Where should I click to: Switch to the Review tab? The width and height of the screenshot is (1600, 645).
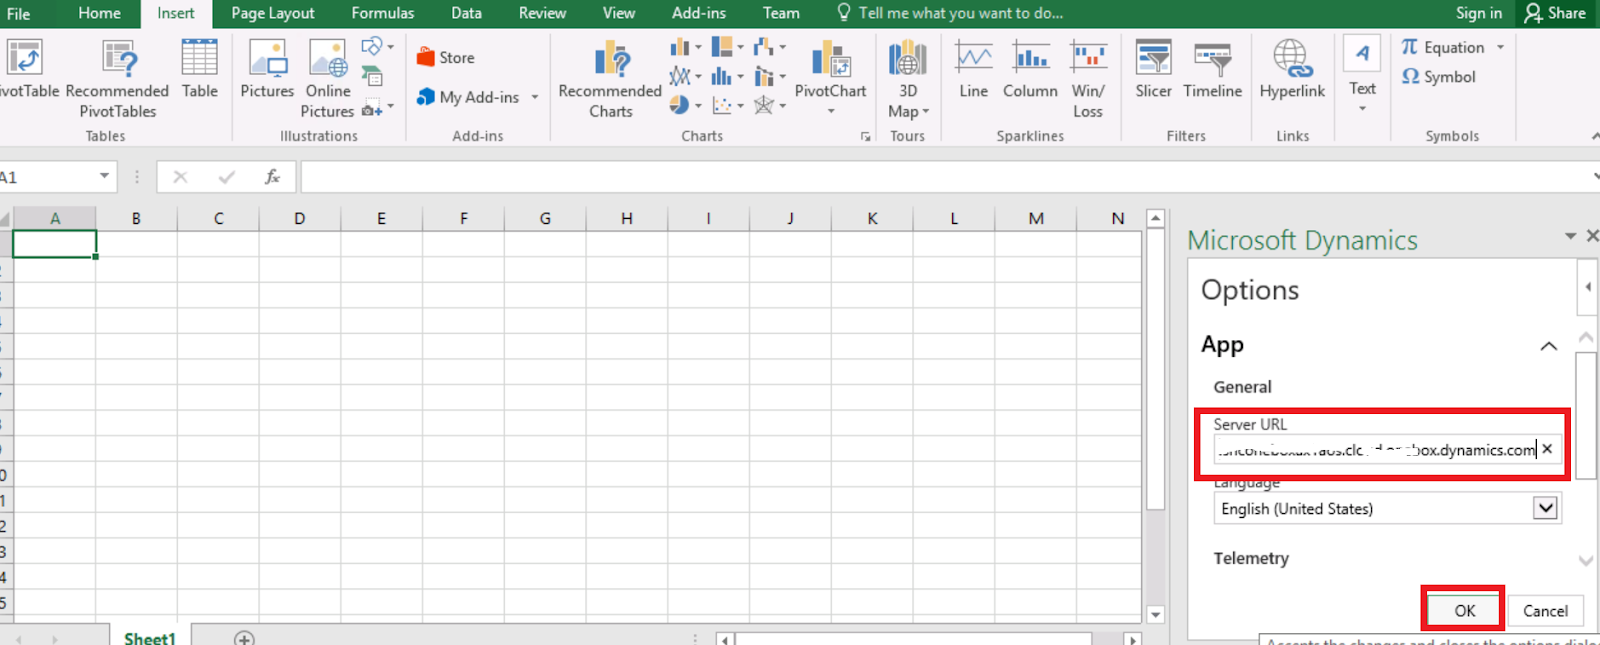pos(542,13)
